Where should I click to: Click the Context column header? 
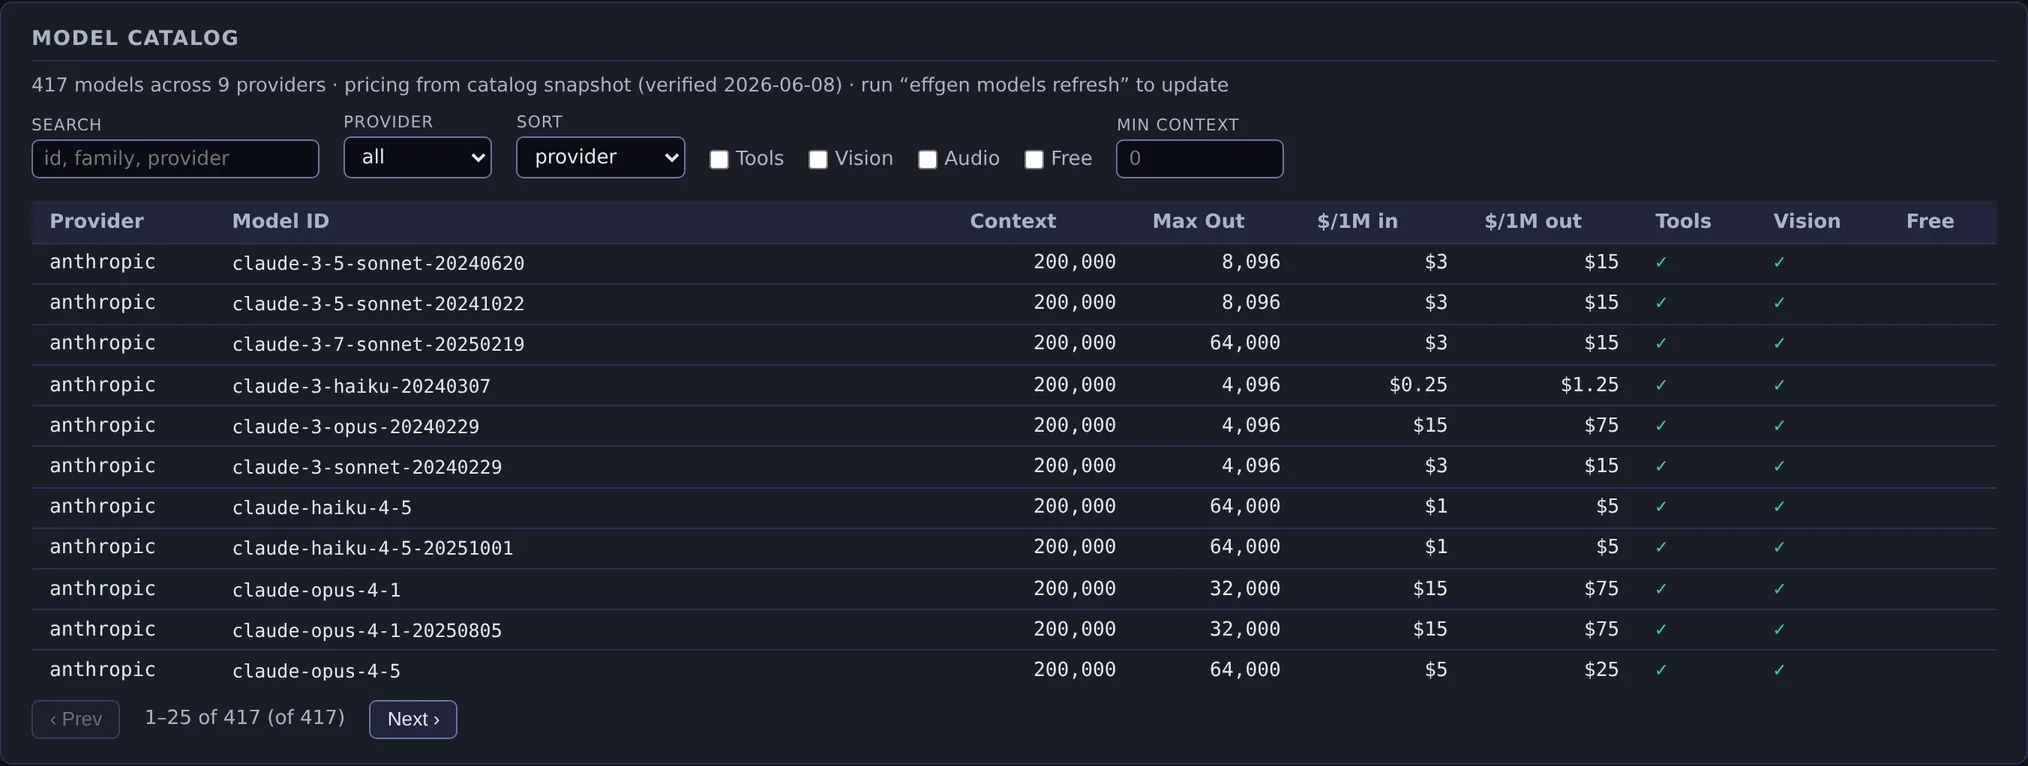(1012, 221)
